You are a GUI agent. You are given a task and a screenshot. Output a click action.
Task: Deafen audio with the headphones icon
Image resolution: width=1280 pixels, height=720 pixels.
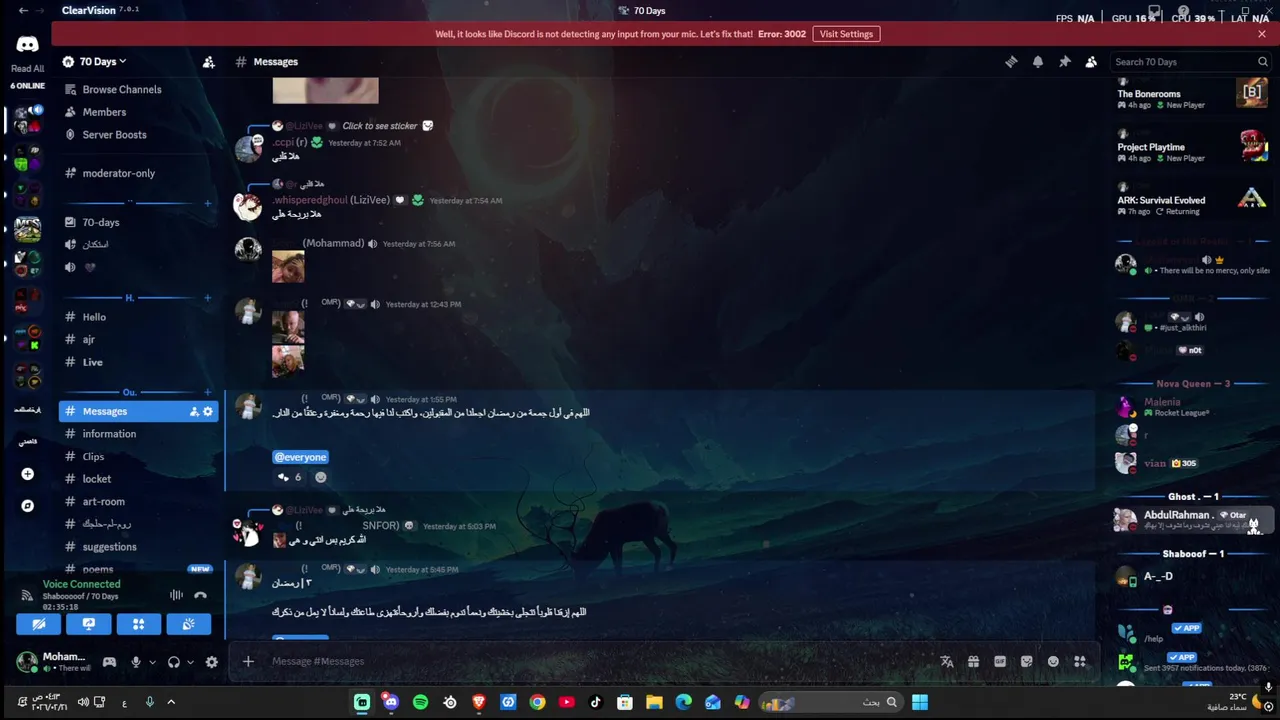click(174, 662)
